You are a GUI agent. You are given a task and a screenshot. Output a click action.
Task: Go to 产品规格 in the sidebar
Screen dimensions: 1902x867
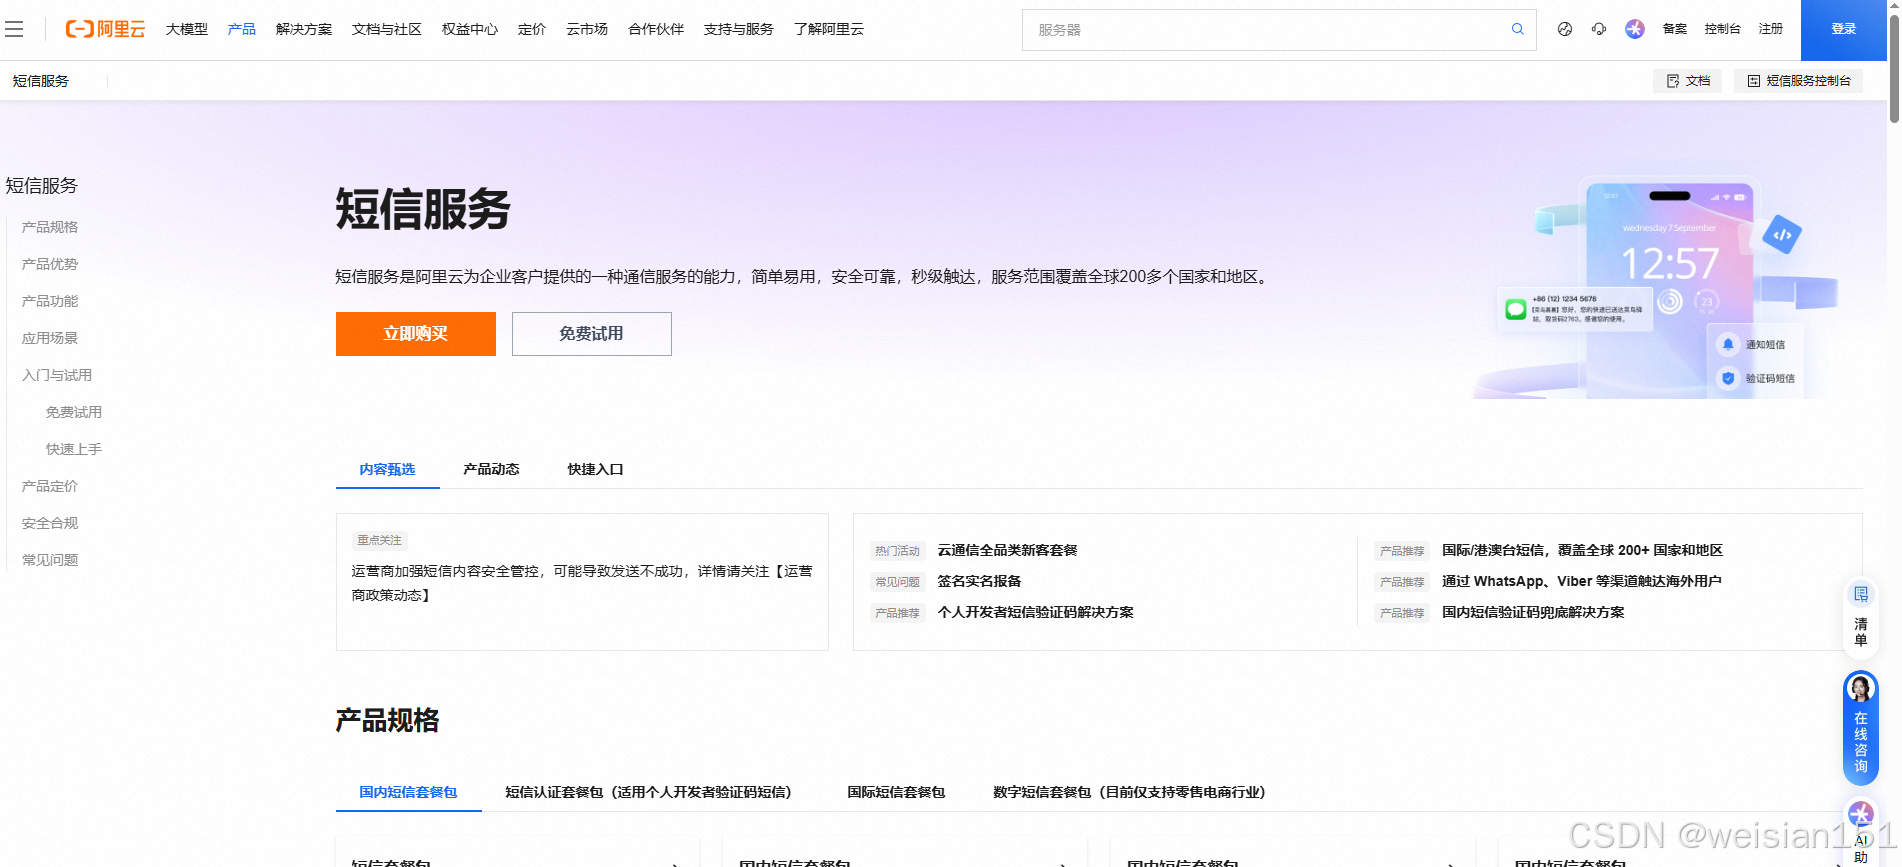(x=50, y=227)
